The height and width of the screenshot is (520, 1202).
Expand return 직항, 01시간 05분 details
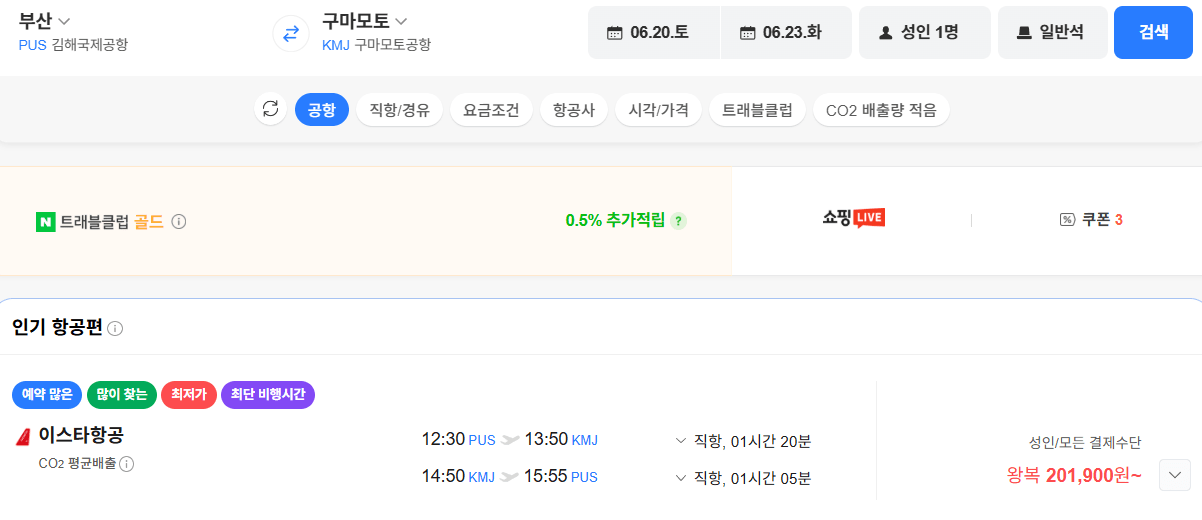[743, 478]
